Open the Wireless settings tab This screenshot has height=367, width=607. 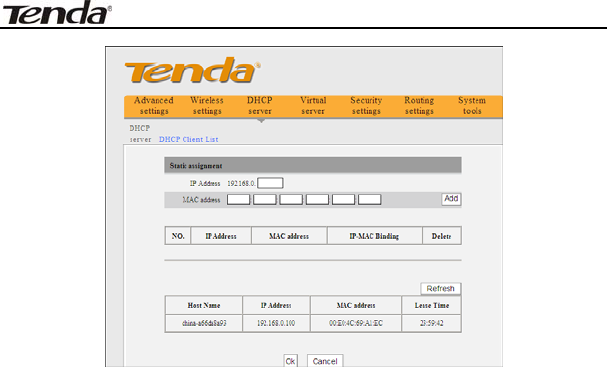point(207,106)
